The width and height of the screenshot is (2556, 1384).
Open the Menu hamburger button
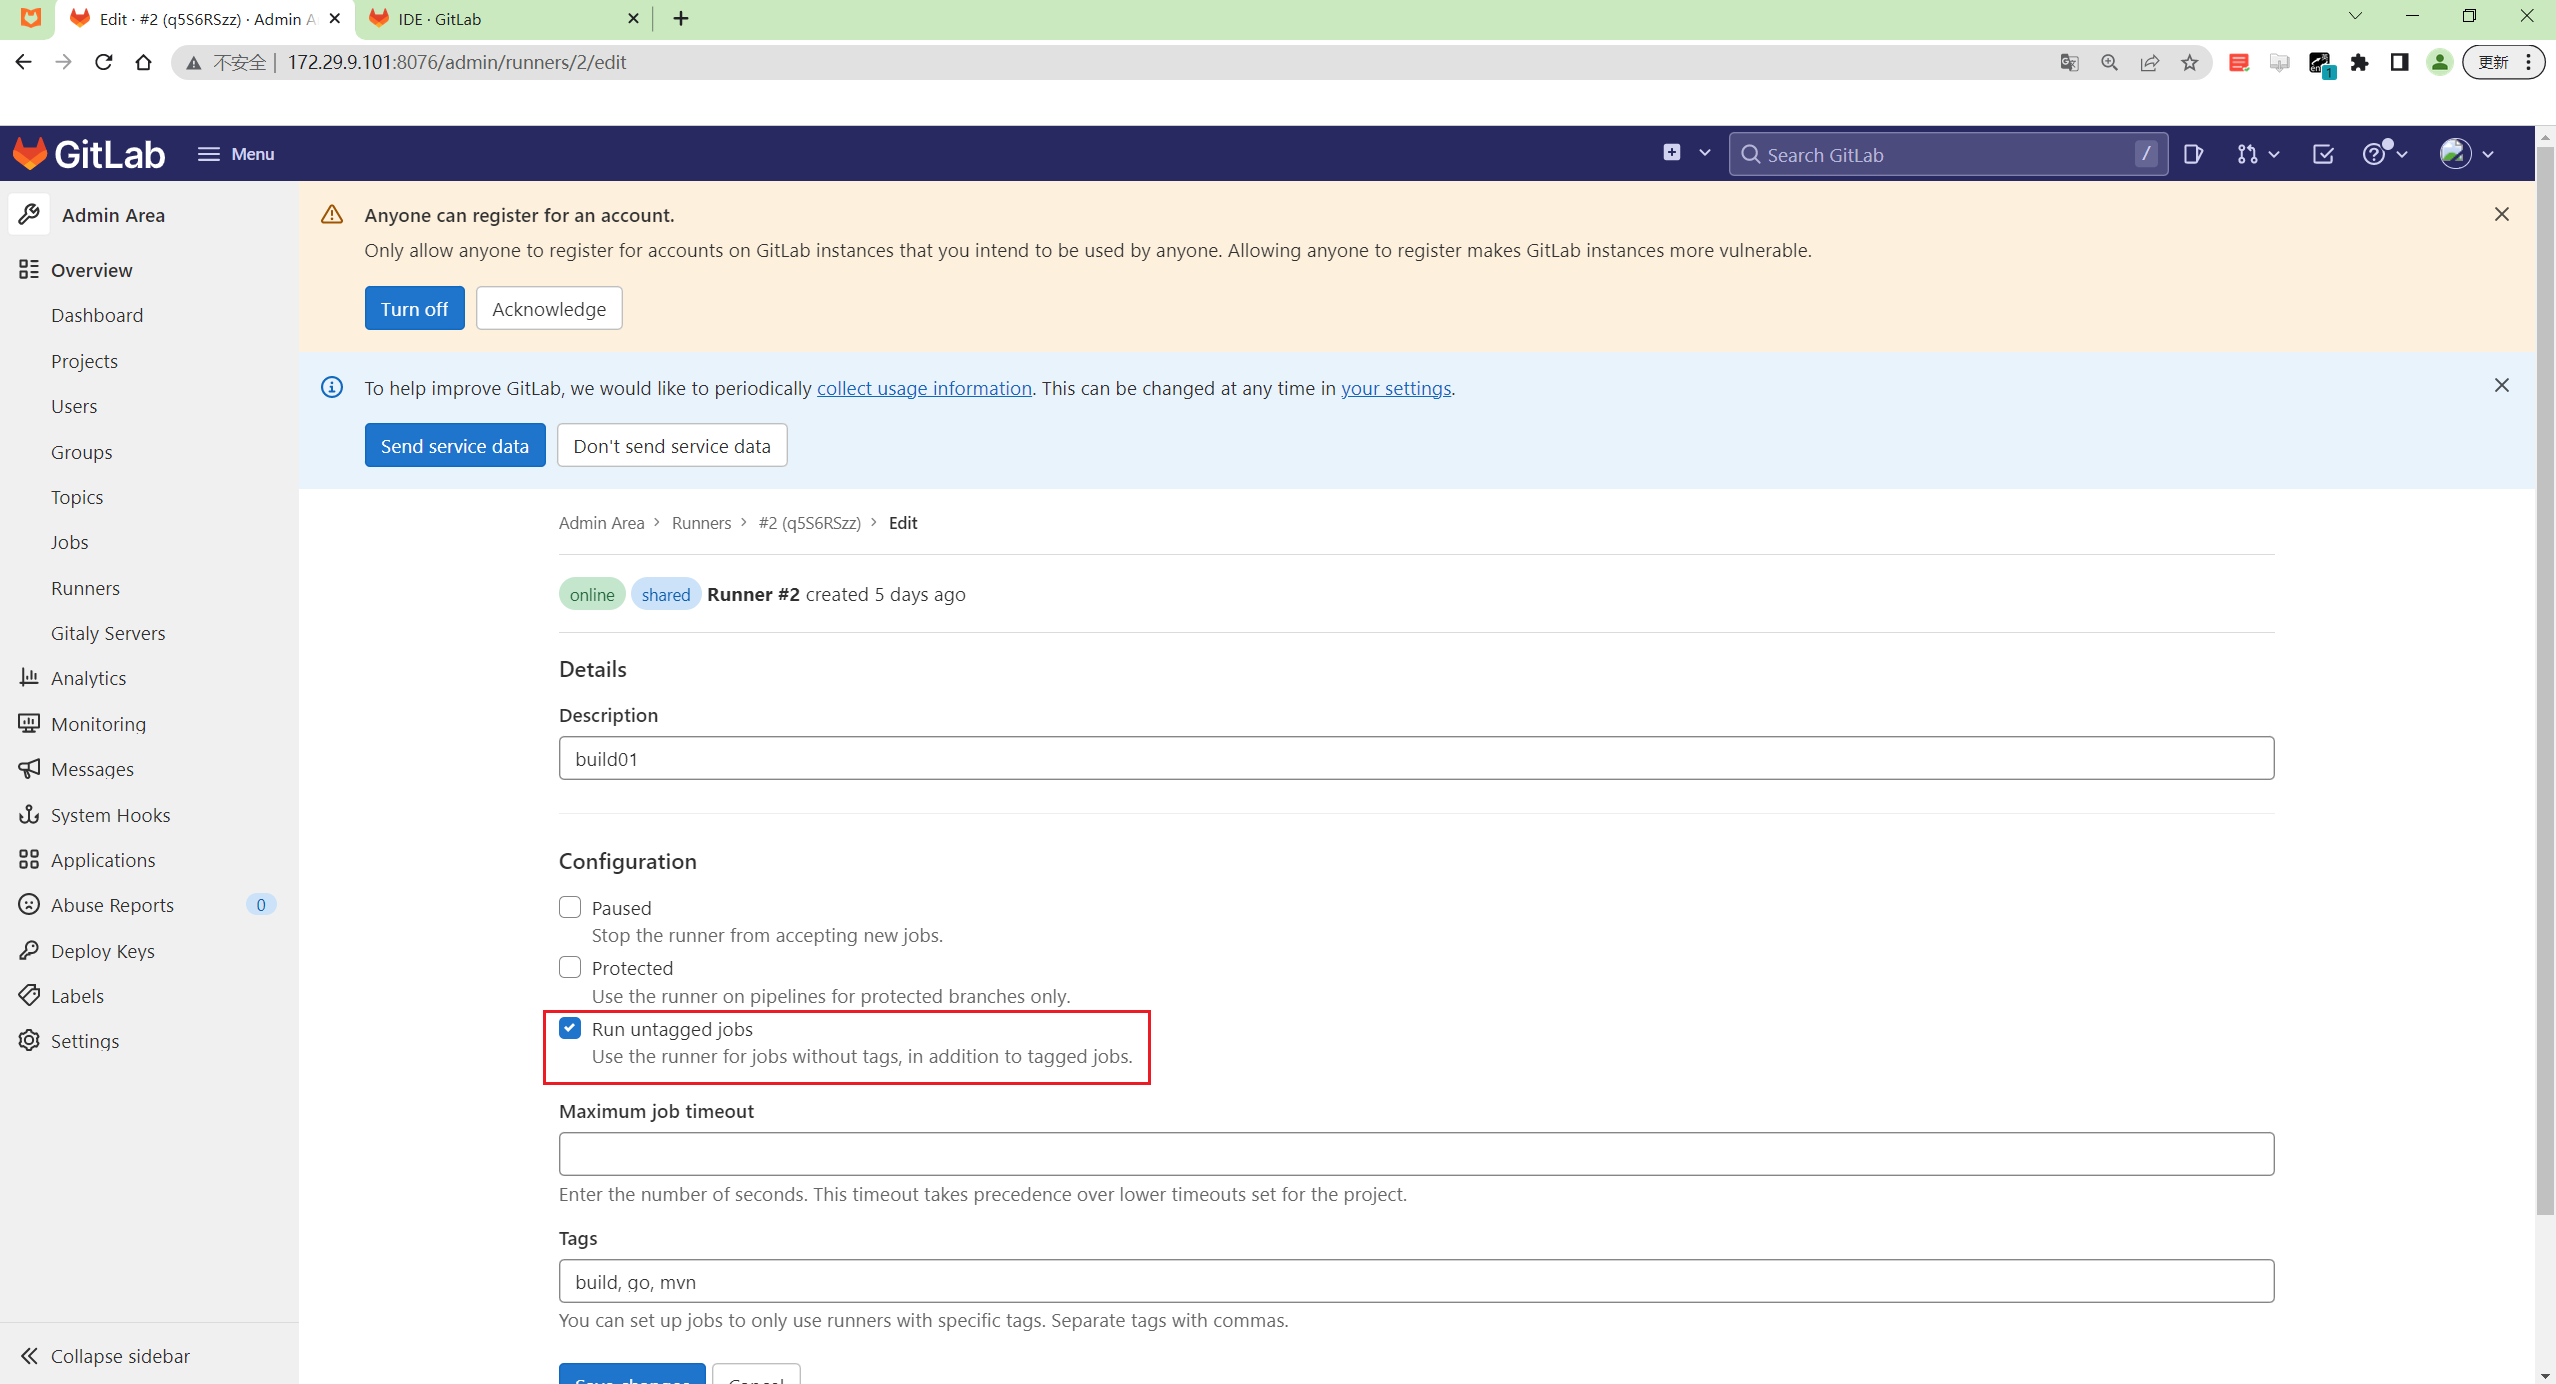236,154
